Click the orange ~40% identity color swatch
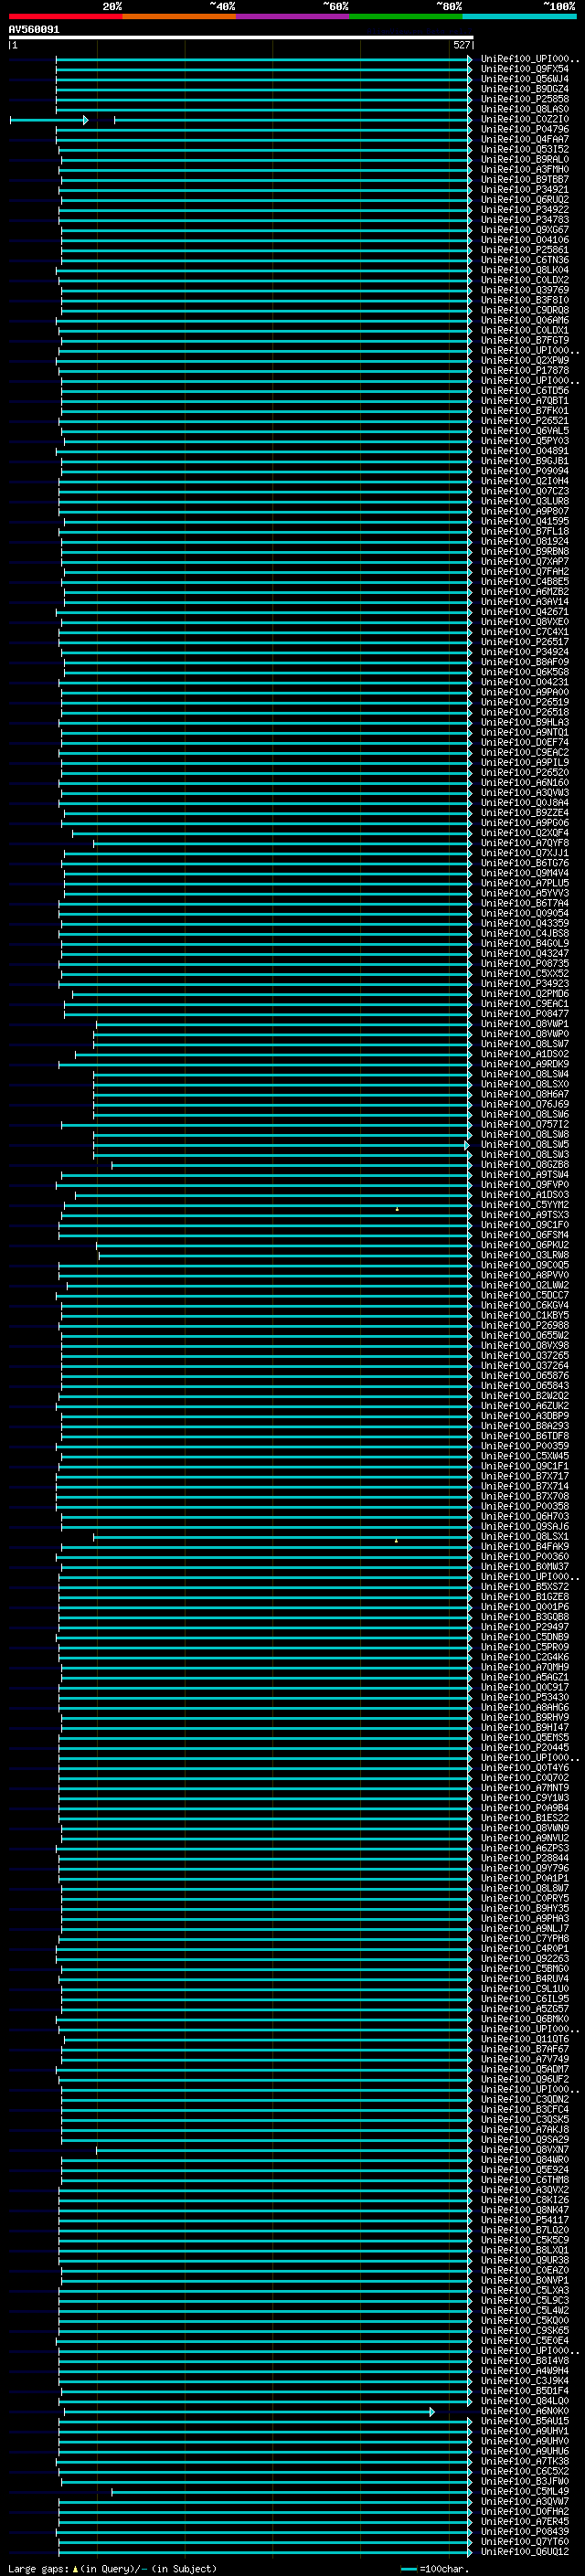This screenshot has width=585, height=2576. point(178,16)
